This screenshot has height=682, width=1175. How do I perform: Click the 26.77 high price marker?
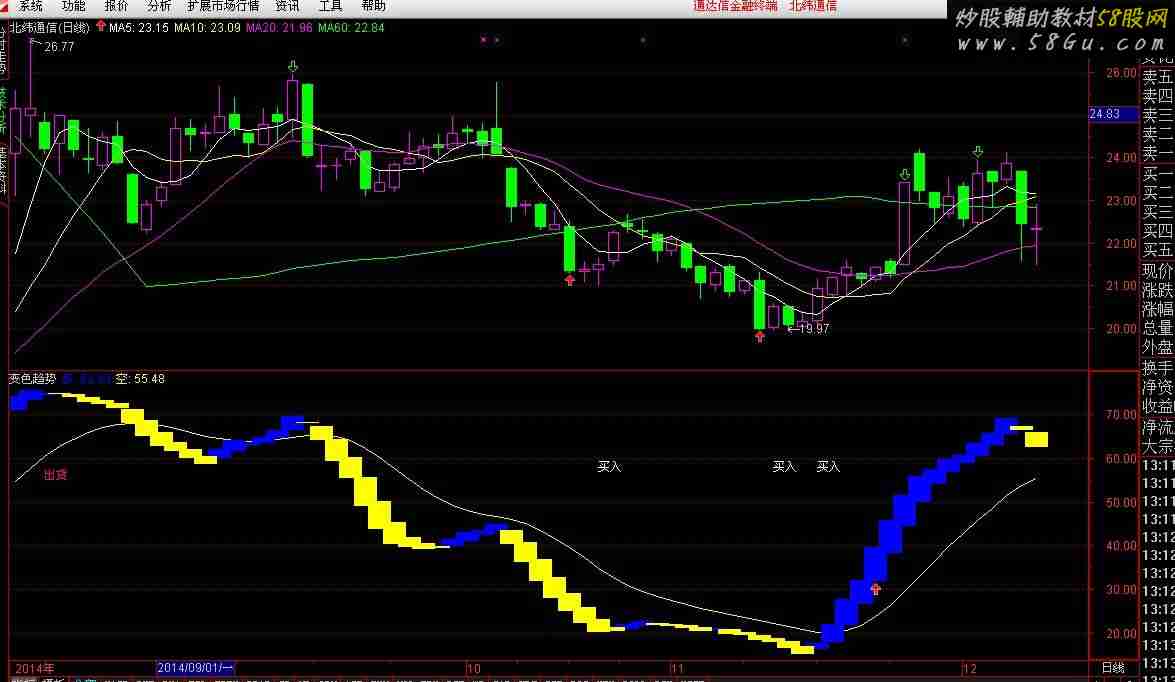click(x=59, y=46)
